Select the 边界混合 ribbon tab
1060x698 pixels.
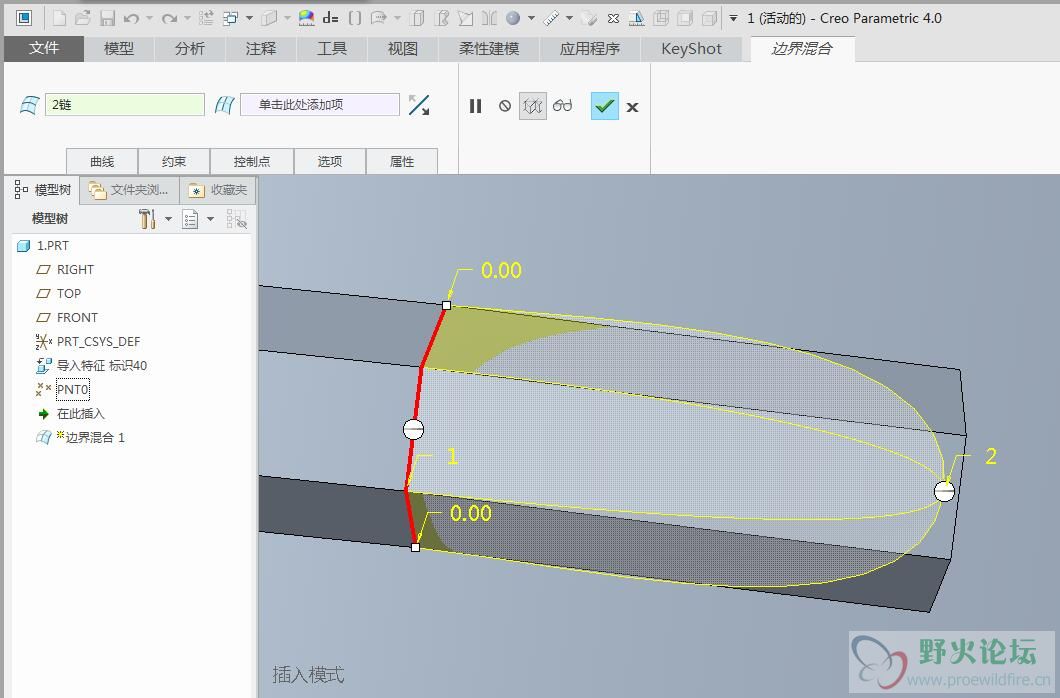(x=802, y=49)
